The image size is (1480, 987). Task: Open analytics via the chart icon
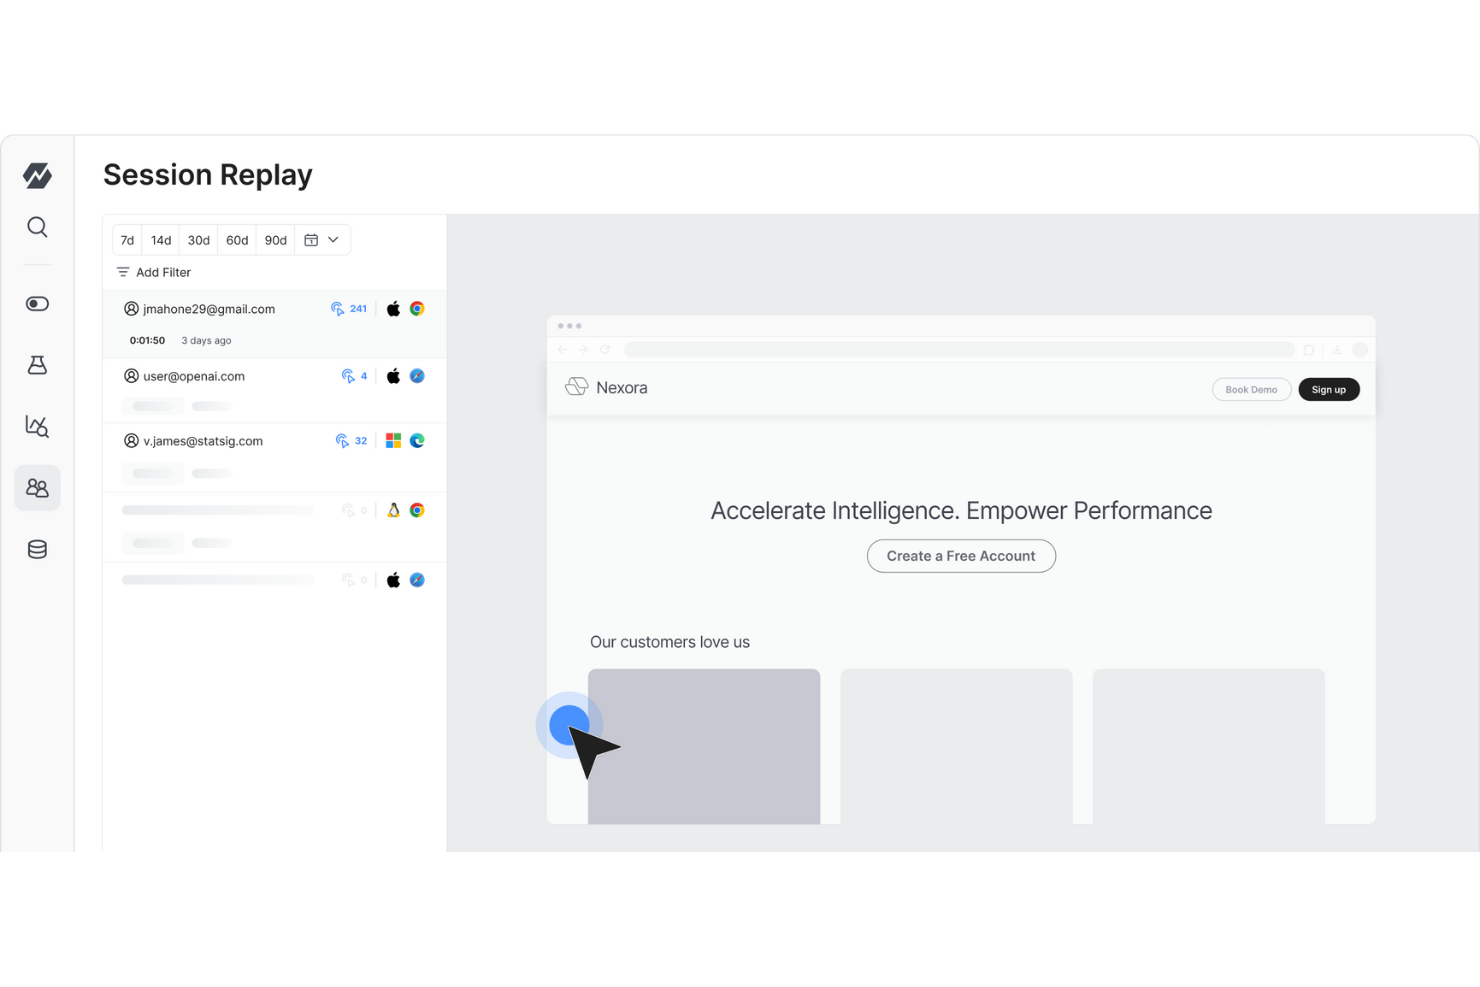tap(37, 427)
